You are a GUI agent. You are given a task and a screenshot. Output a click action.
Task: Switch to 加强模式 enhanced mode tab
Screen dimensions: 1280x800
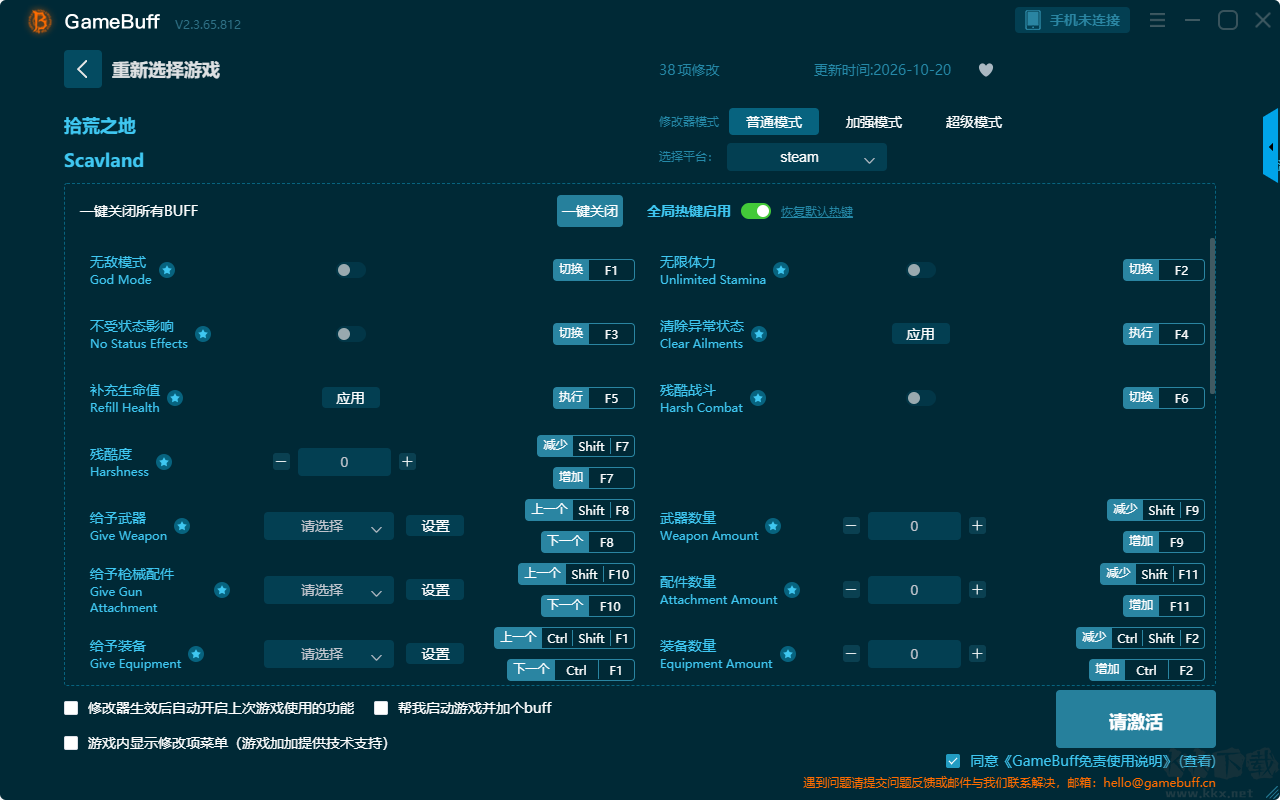874,122
